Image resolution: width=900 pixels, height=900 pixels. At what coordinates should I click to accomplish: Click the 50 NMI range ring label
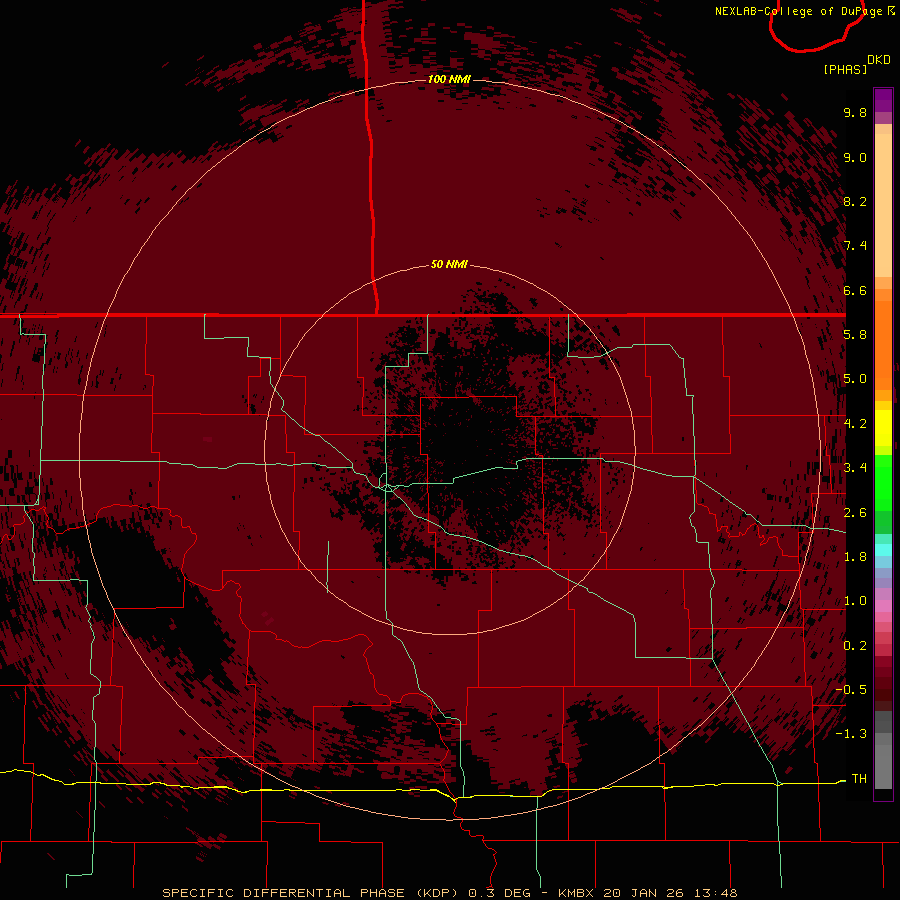(x=449, y=264)
